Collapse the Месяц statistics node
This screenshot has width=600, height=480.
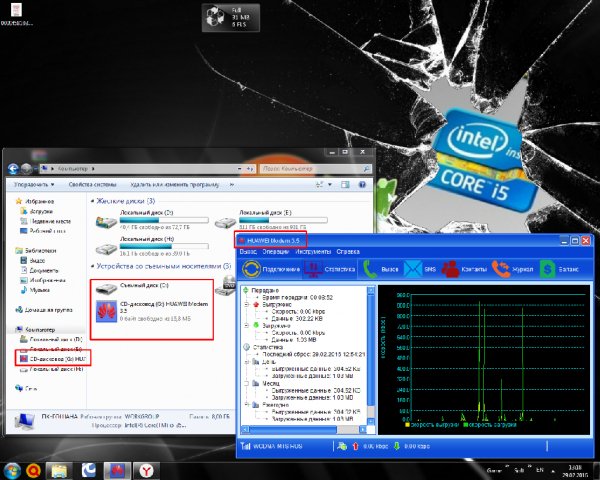pyautogui.click(x=247, y=383)
